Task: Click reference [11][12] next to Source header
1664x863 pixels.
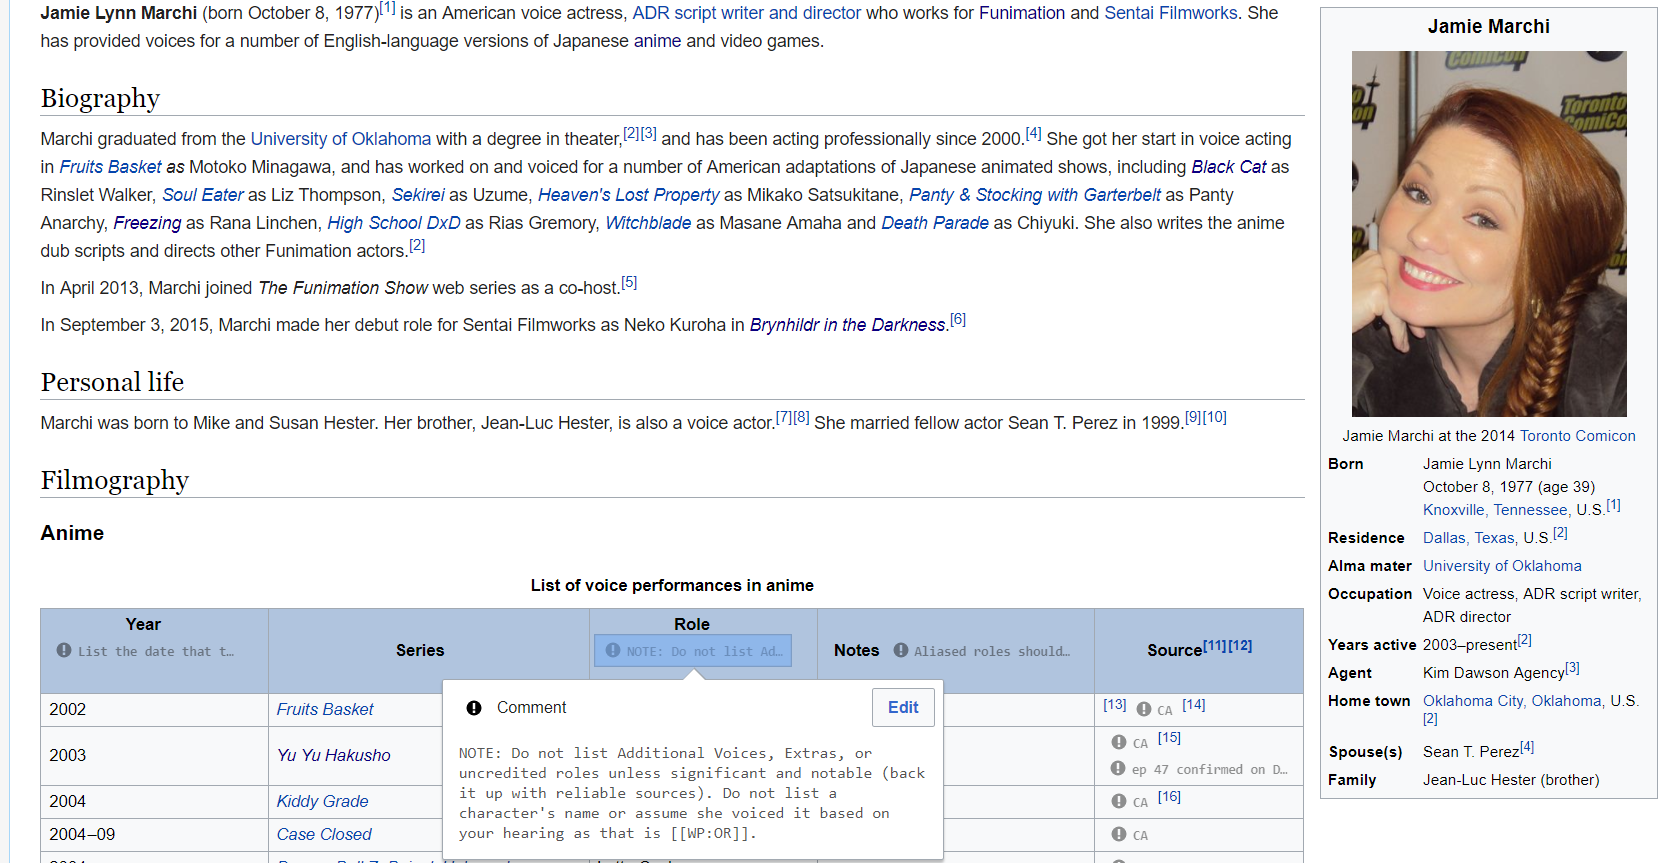Action: point(1228,646)
